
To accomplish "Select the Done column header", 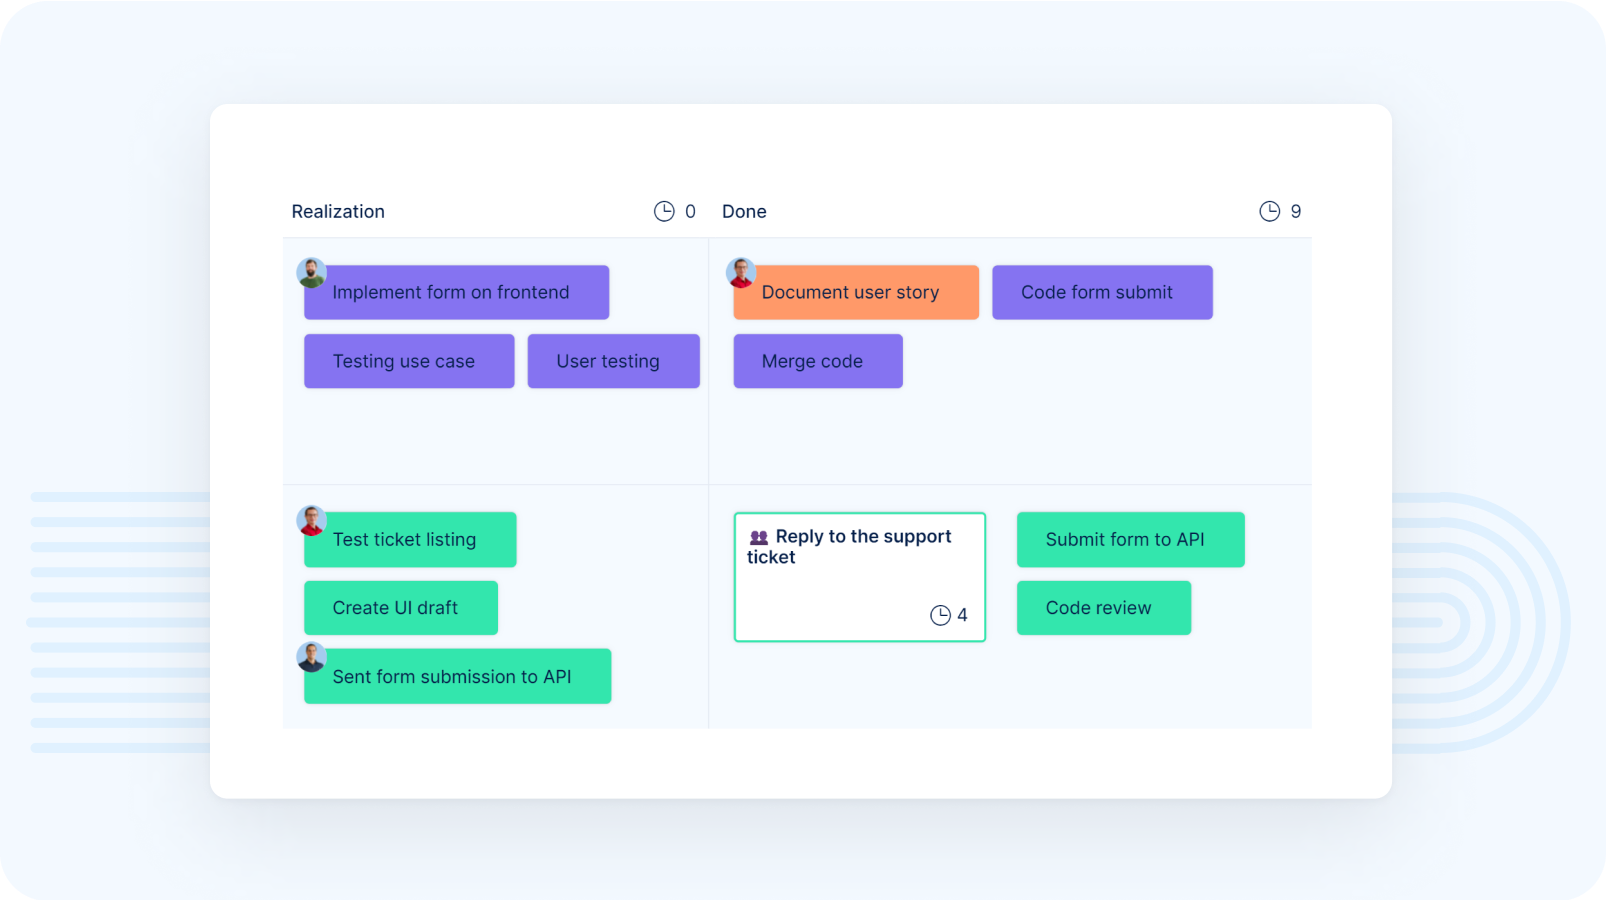I will coord(744,212).
